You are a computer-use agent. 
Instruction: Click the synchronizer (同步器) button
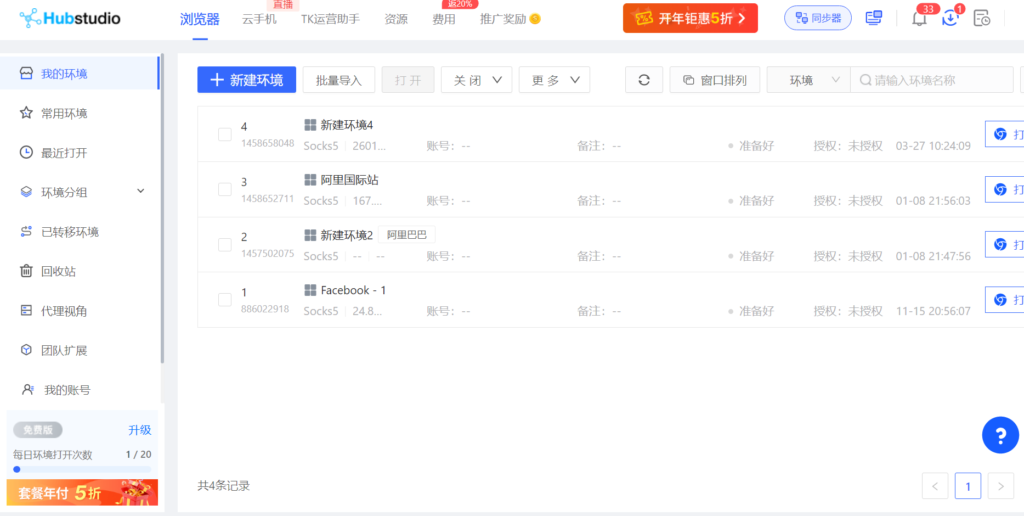817,18
